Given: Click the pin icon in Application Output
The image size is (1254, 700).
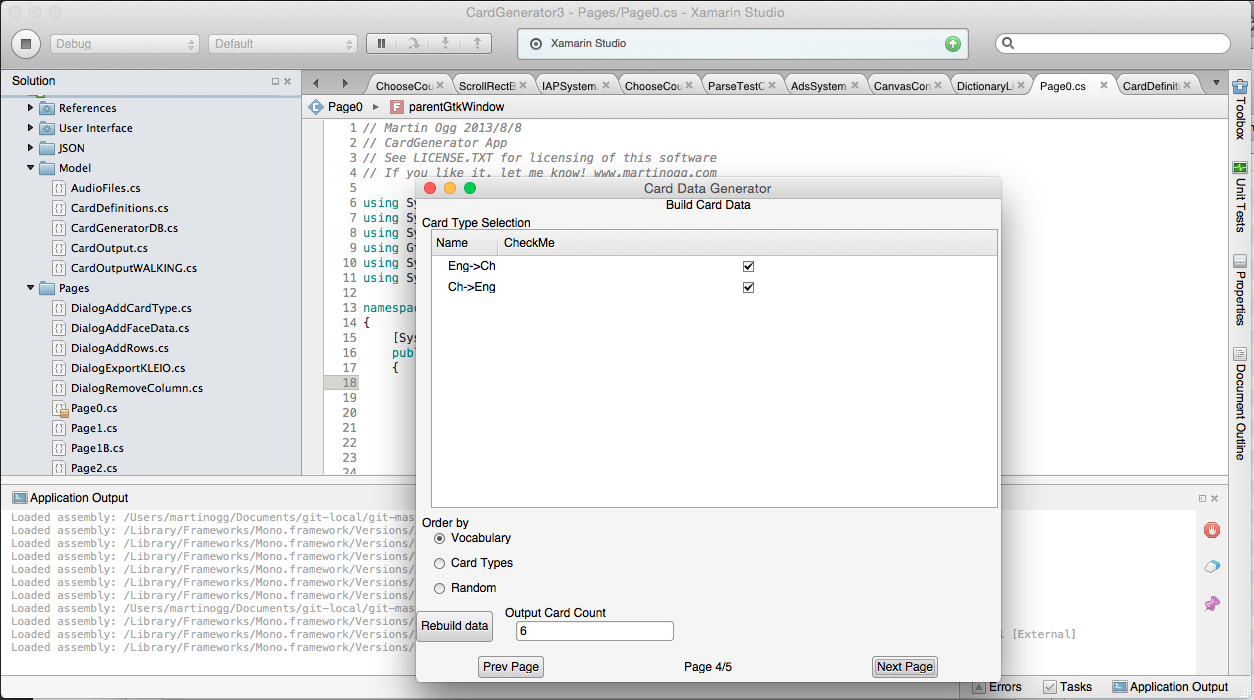Looking at the screenshot, I should (x=1211, y=604).
